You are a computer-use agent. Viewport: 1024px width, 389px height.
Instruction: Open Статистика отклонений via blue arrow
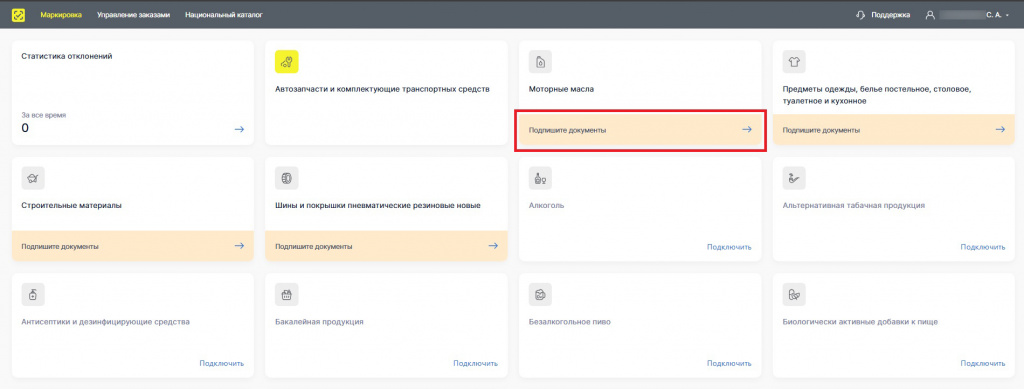tap(240, 129)
